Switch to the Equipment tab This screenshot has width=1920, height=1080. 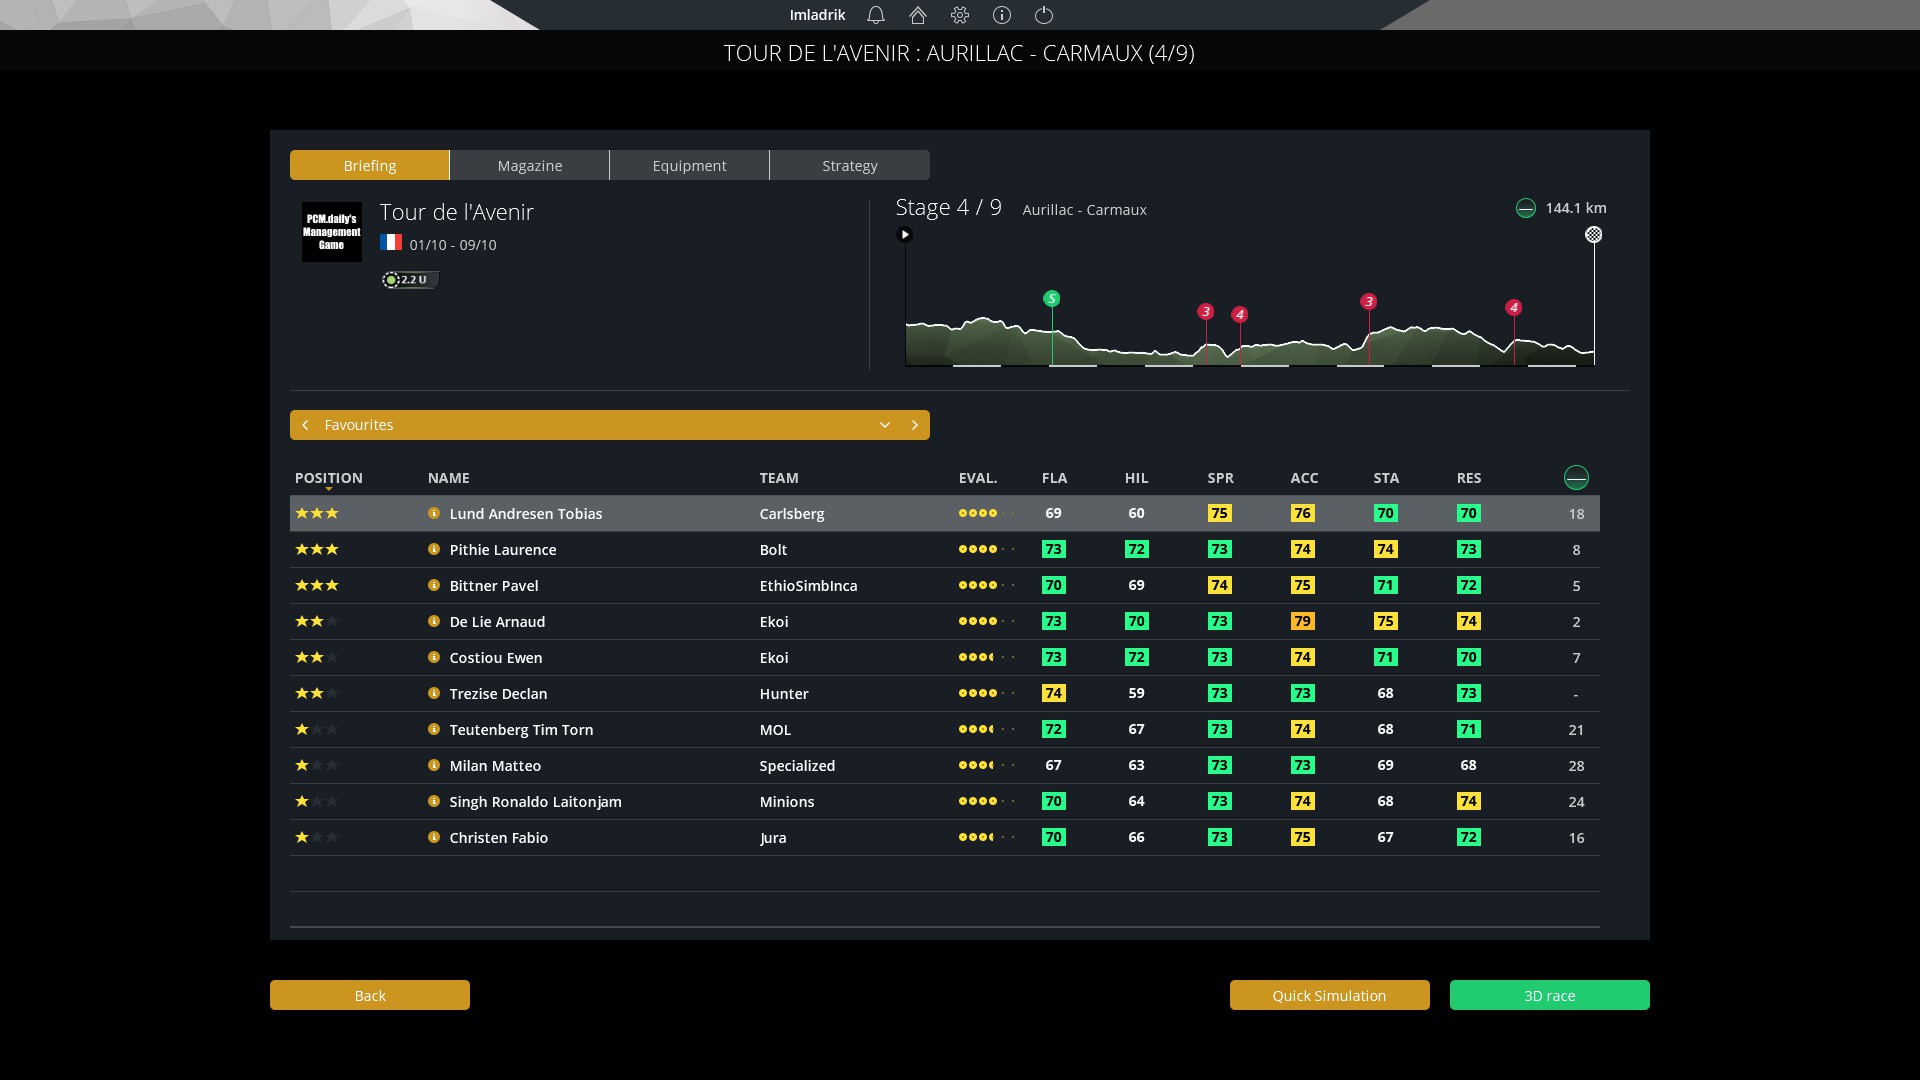(690, 165)
